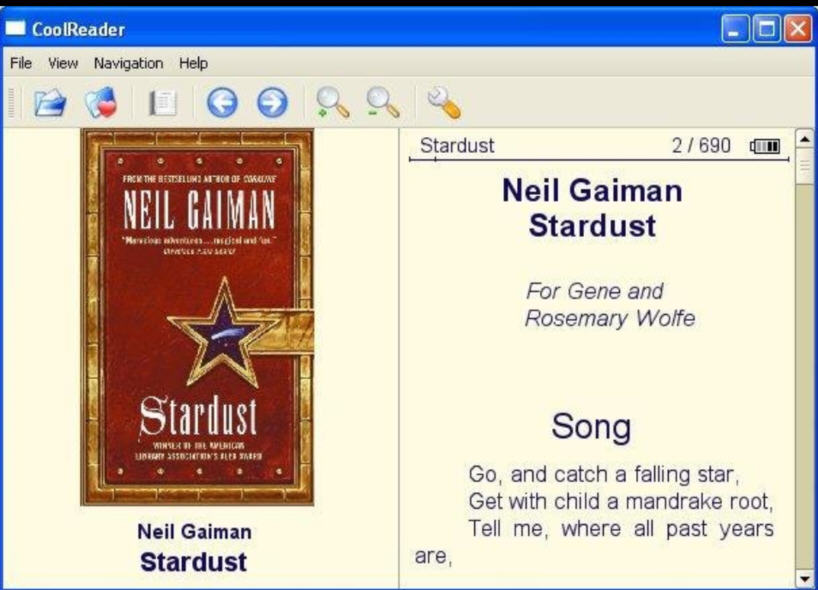Image resolution: width=818 pixels, height=590 pixels.
Task: Click the 'Stardust' header title text
Action: (x=457, y=146)
